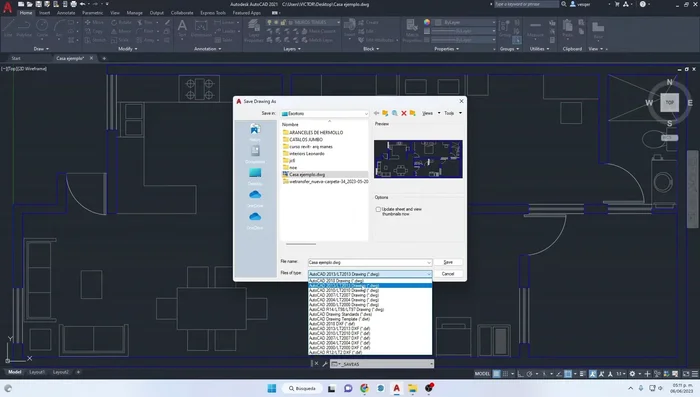The width and height of the screenshot is (700, 397).
Task: Toggle polar tracking in status bar
Action: point(529,374)
